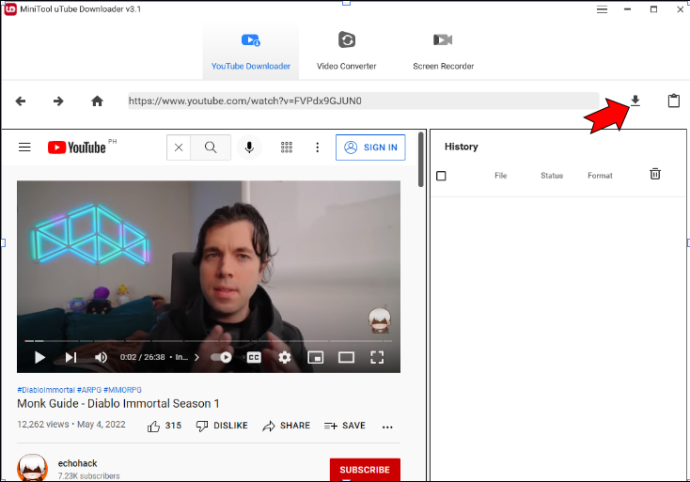
Task: Enter full screen mode
Action: coord(377,357)
